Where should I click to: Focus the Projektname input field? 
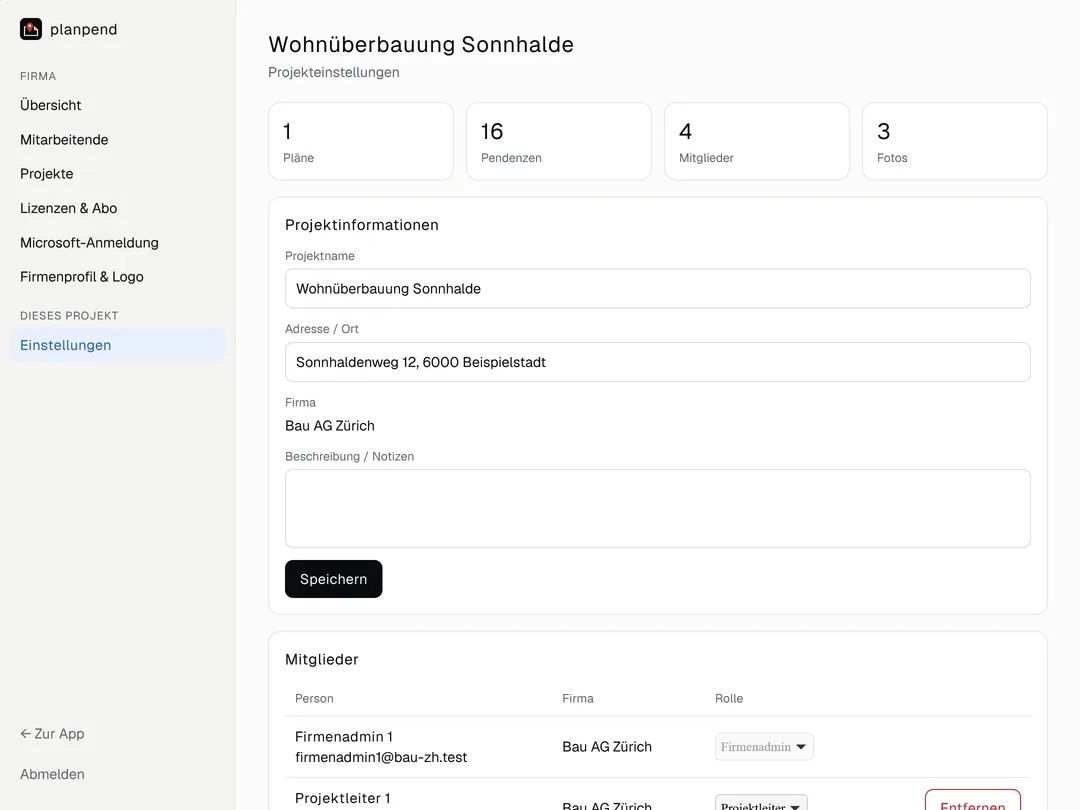658,289
